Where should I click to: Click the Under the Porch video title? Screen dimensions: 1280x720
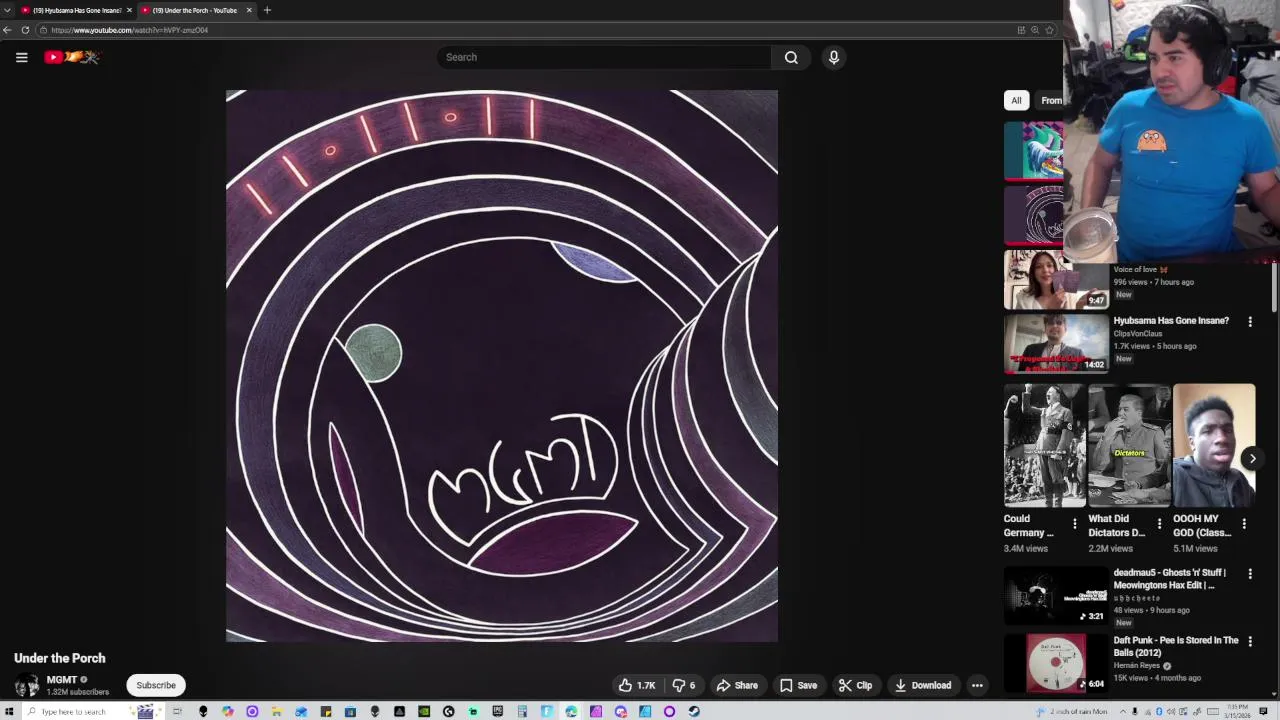point(60,658)
